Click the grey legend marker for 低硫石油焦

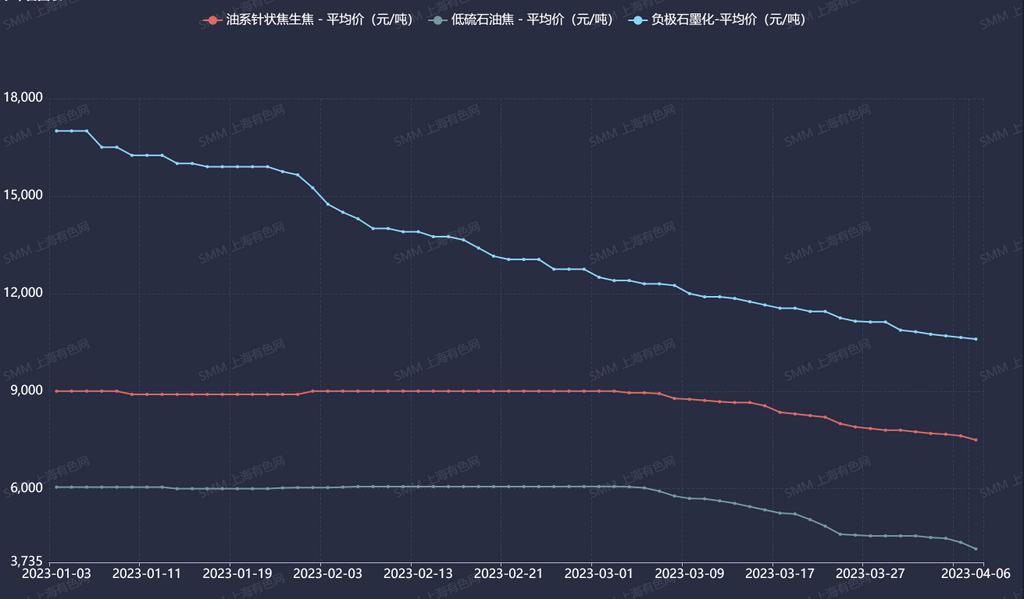(436, 20)
